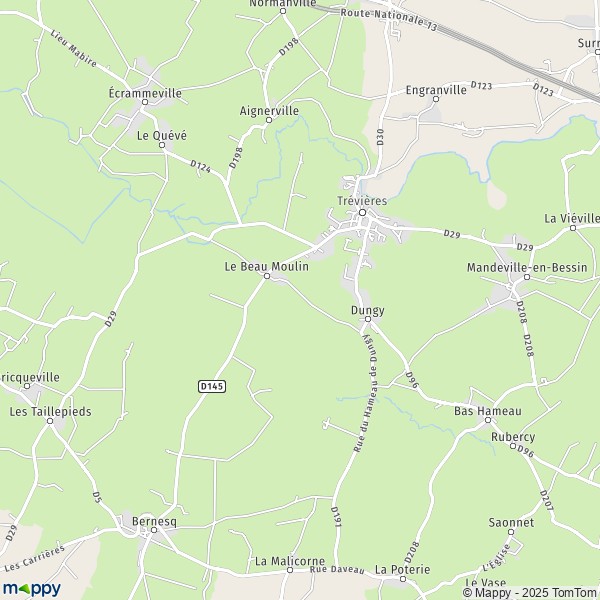Click the Les Taillepieds marker

click(50, 421)
